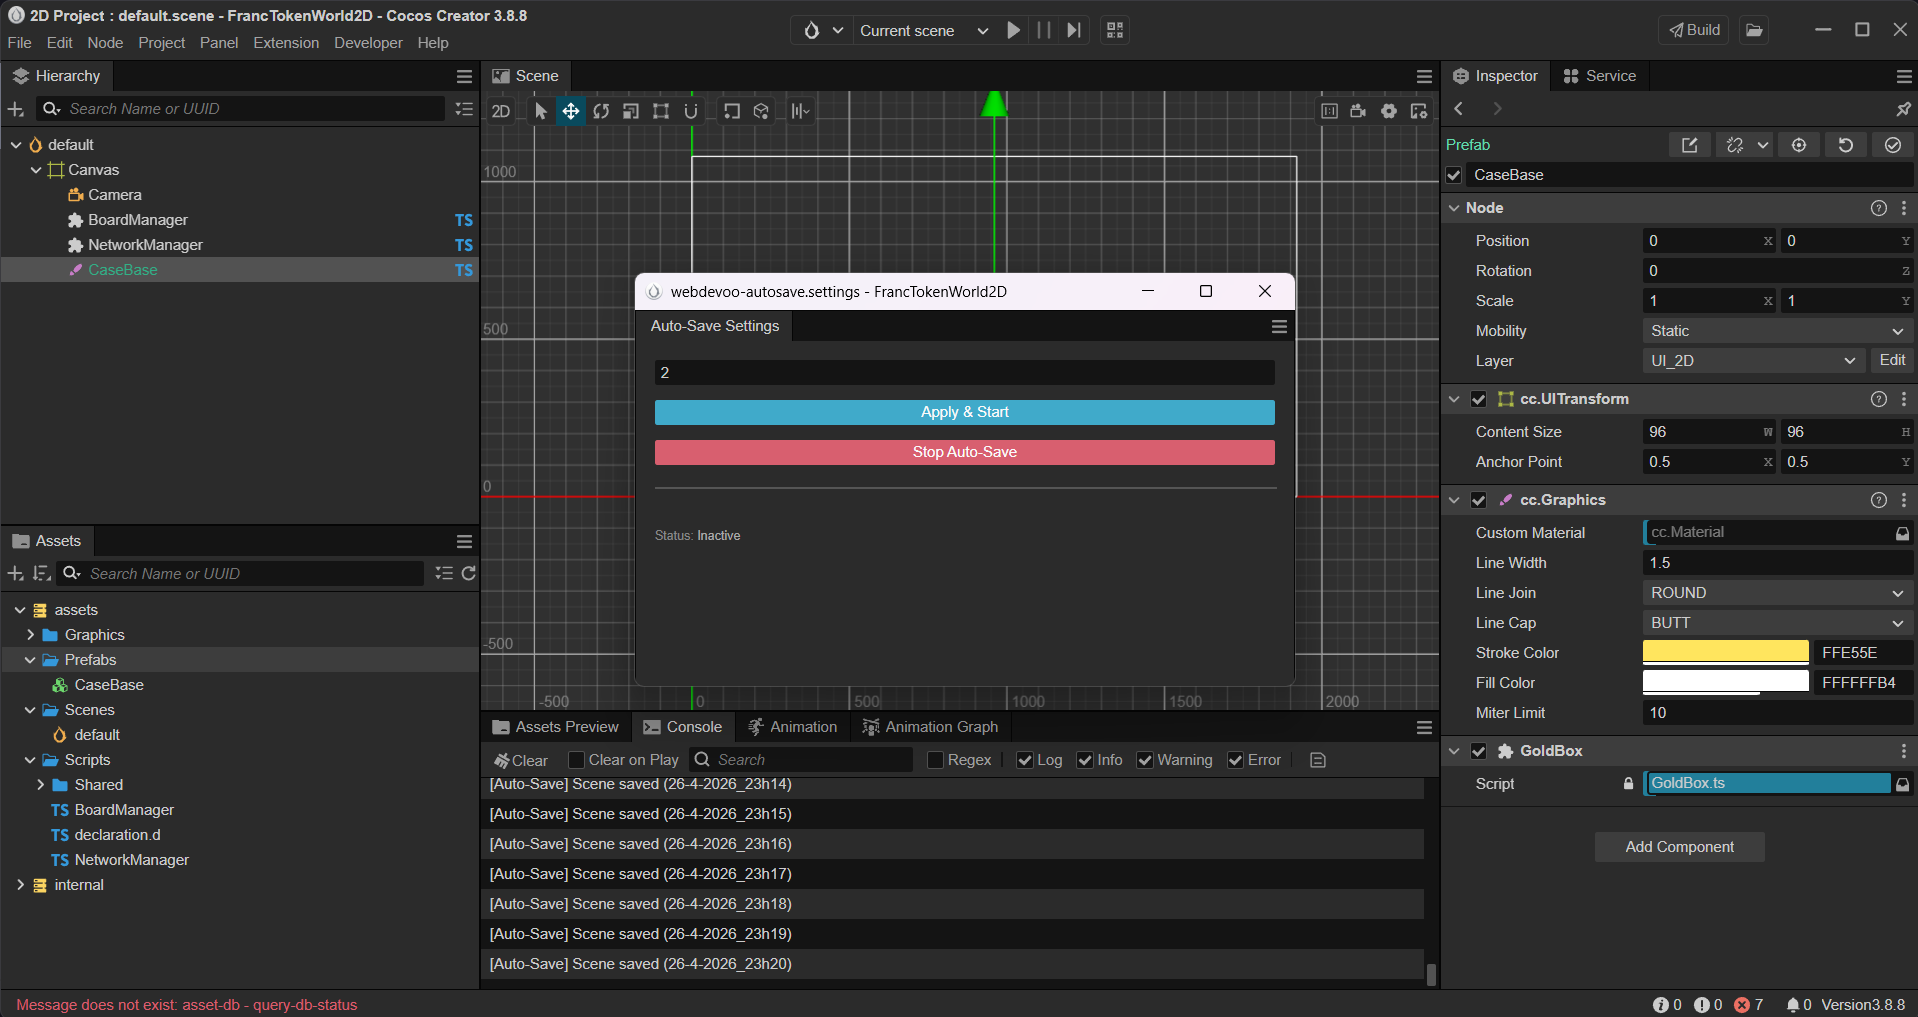This screenshot has height=1017, width=1918.
Task: Open the scene settings gear icon
Action: (x=1389, y=111)
